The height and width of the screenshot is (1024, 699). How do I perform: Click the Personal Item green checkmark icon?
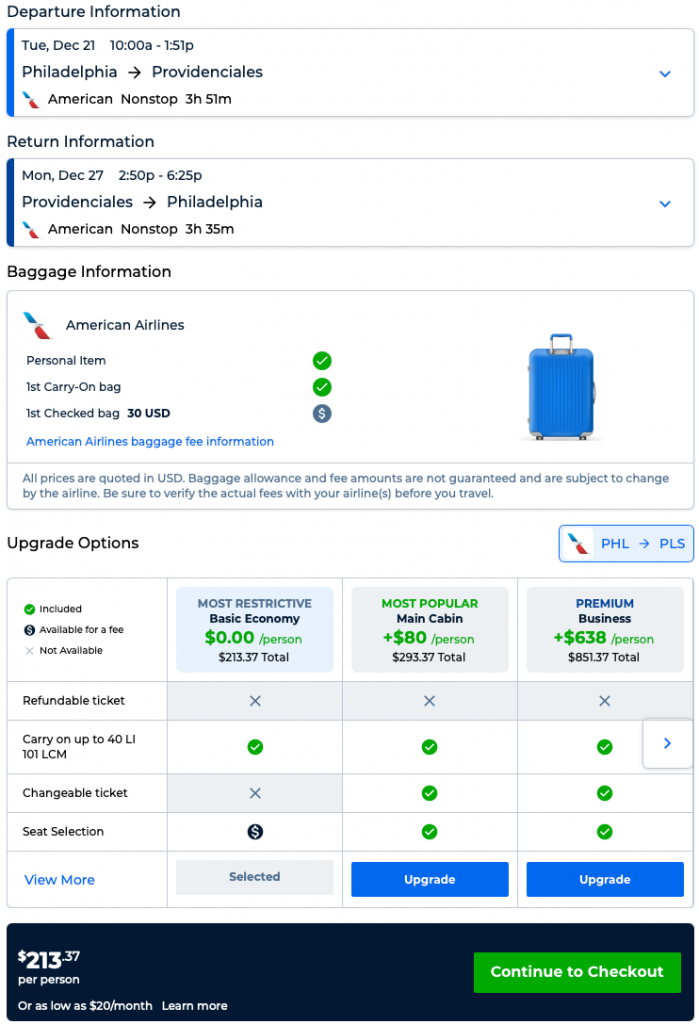[x=322, y=361]
